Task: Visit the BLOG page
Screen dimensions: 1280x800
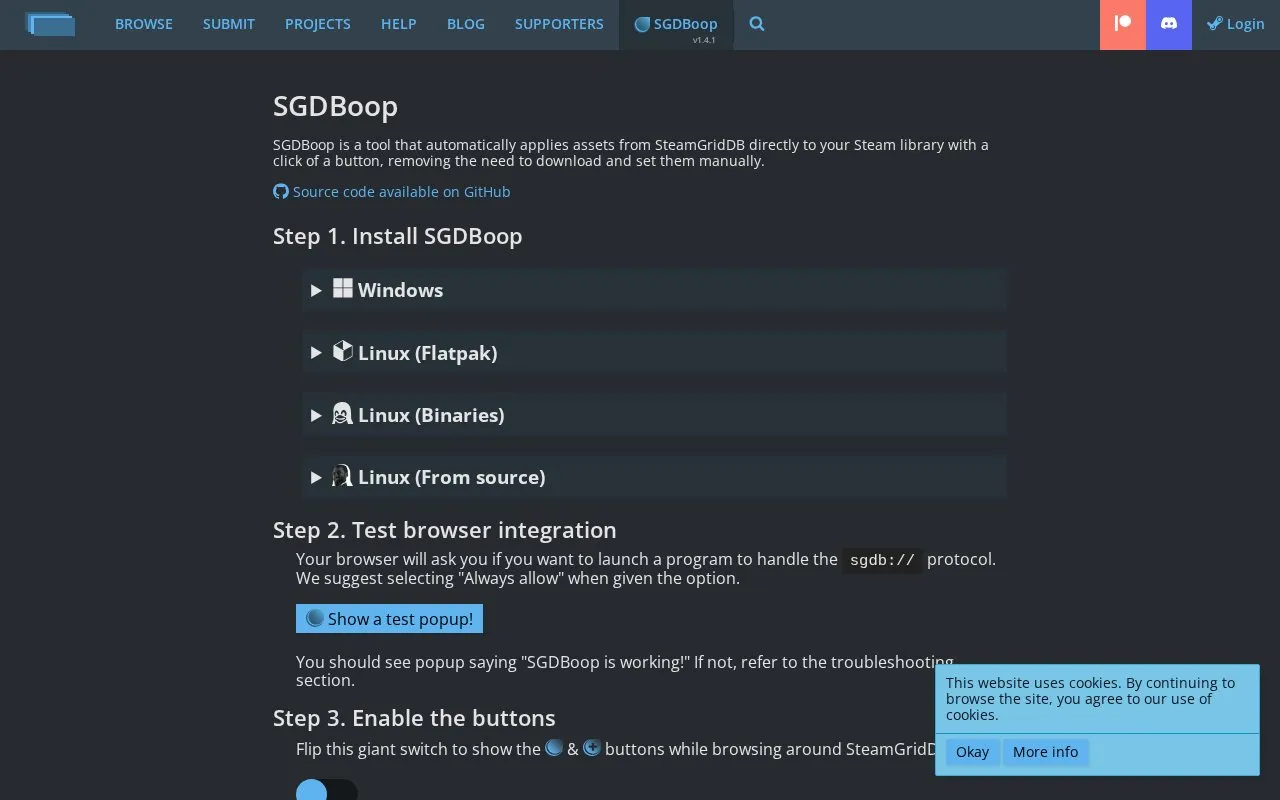Action: 466,24
